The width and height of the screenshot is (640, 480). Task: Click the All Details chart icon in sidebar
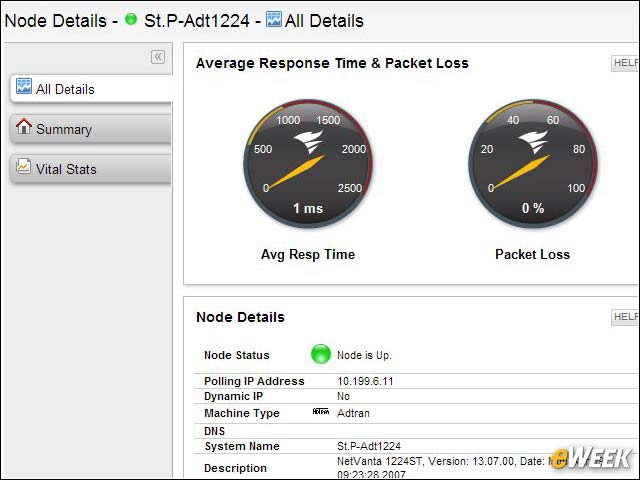point(24,86)
